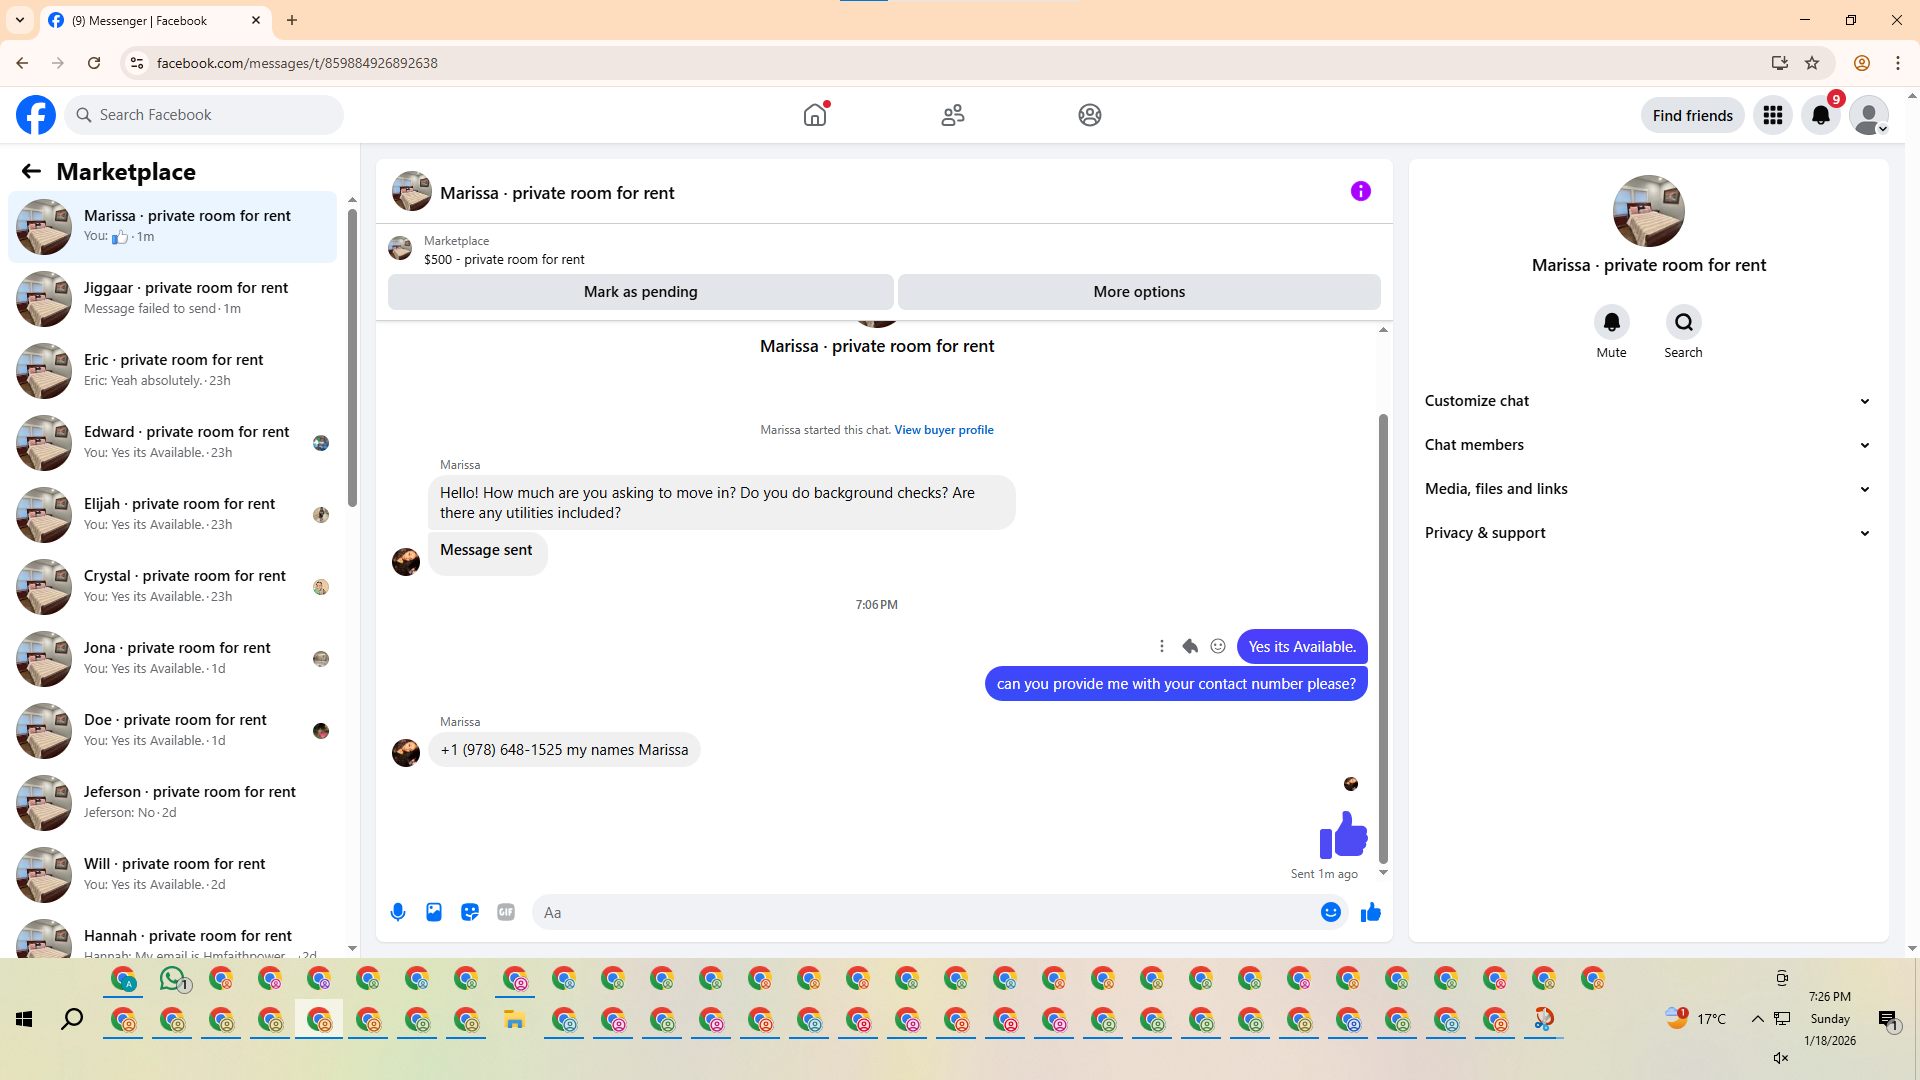Expand Media, files and links
This screenshot has height=1080, width=1920.
[x=1647, y=489]
